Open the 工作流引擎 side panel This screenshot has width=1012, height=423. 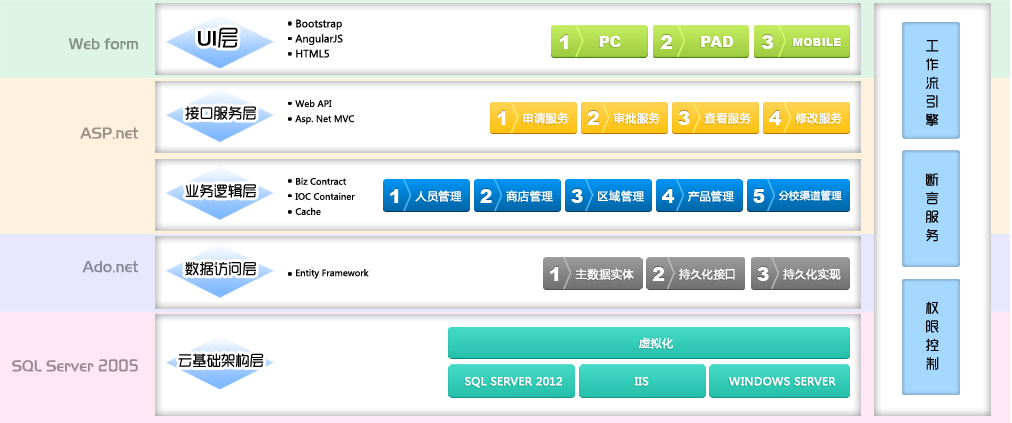(931, 80)
